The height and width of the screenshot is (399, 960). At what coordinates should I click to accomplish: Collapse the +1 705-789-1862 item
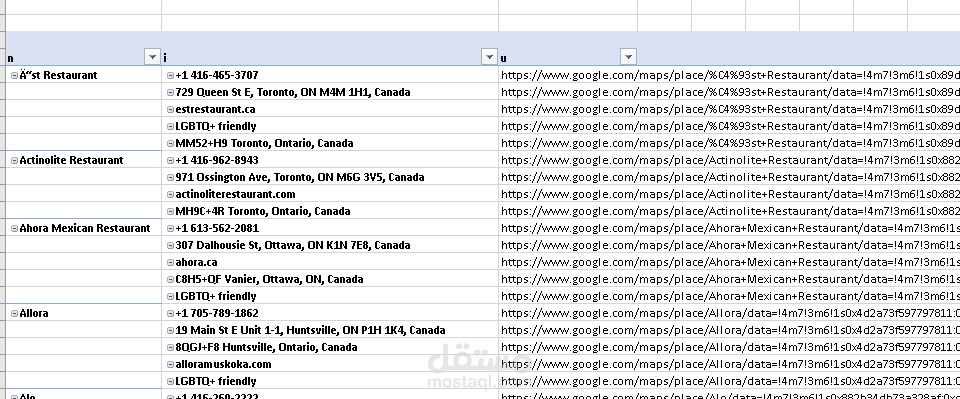[x=171, y=313]
